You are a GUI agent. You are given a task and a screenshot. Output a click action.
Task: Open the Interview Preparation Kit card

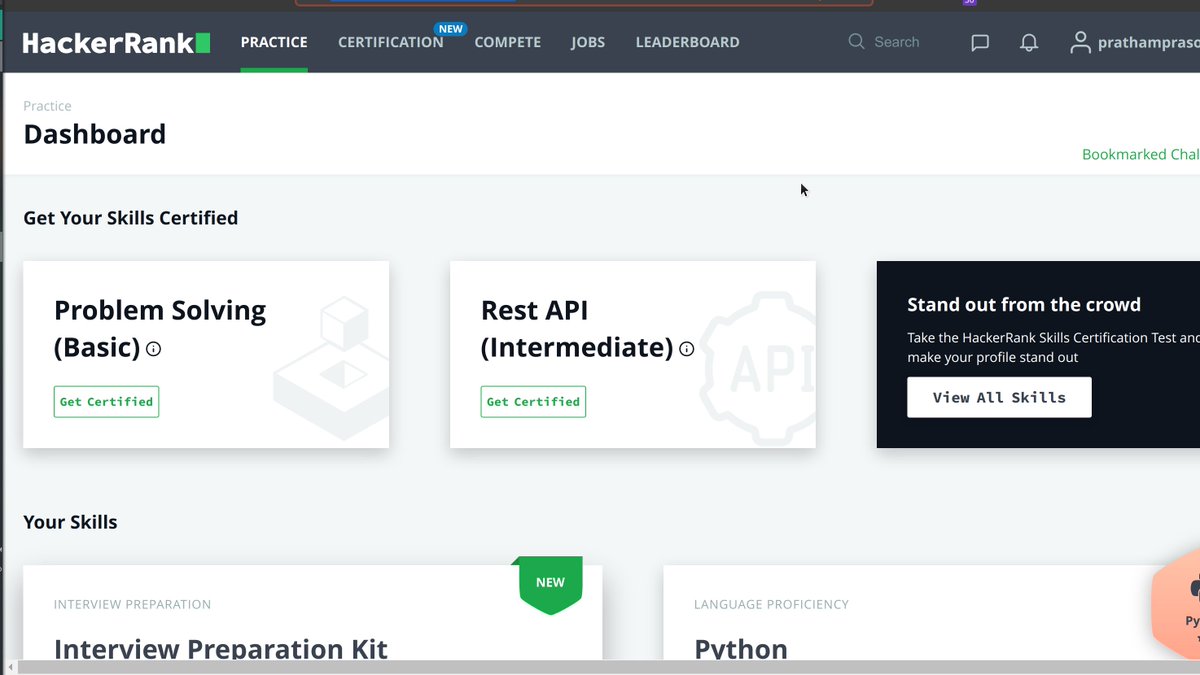coord(313,612)
